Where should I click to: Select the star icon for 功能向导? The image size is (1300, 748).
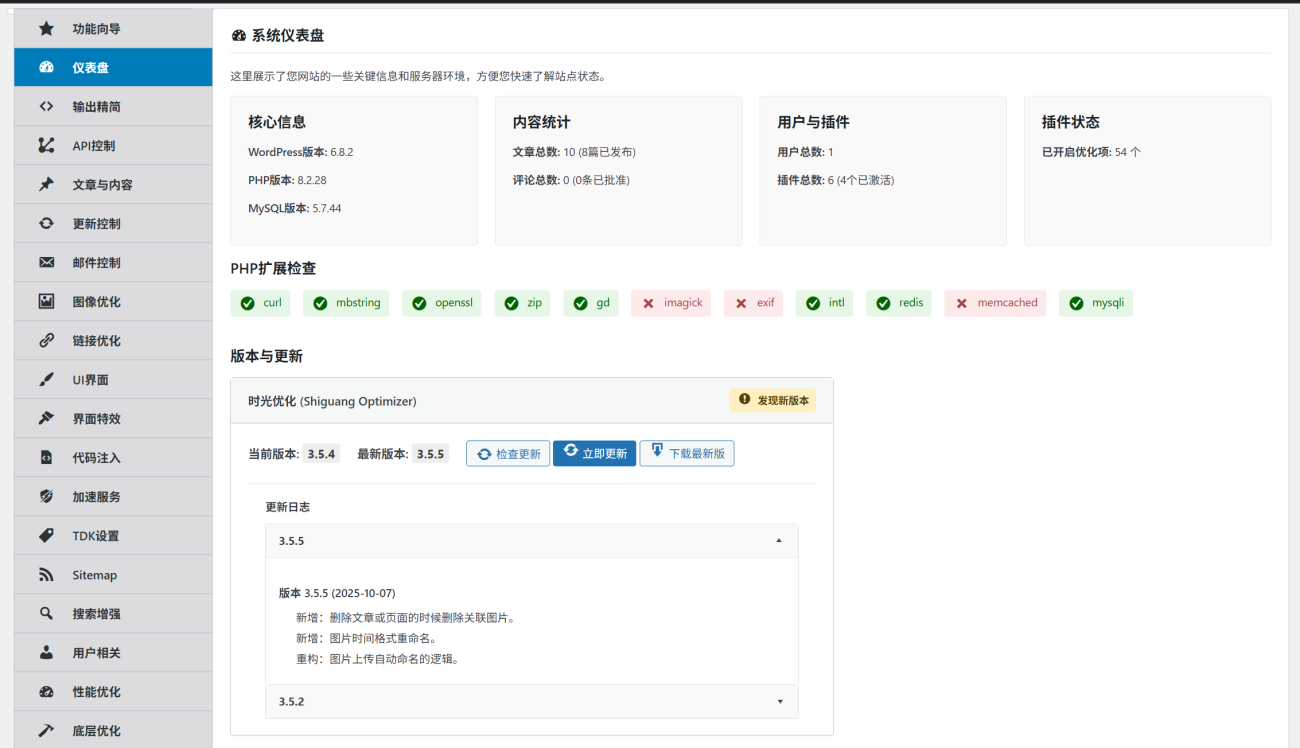45,28
